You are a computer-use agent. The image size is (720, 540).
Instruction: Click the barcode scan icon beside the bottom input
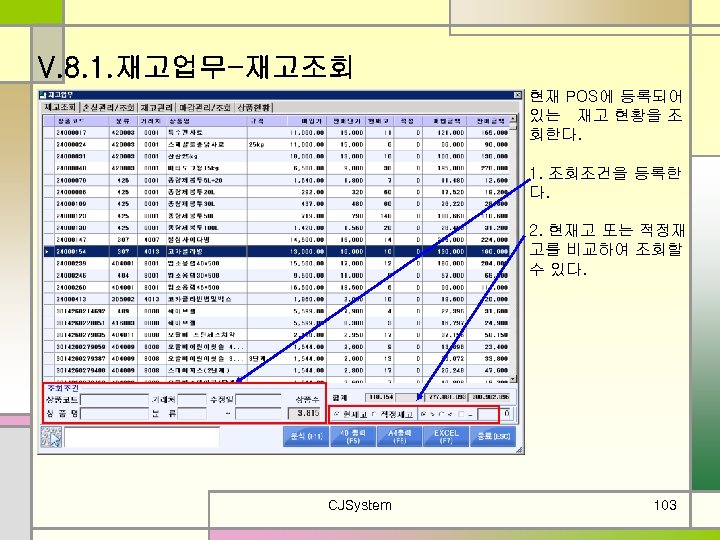tap(51, 436)
